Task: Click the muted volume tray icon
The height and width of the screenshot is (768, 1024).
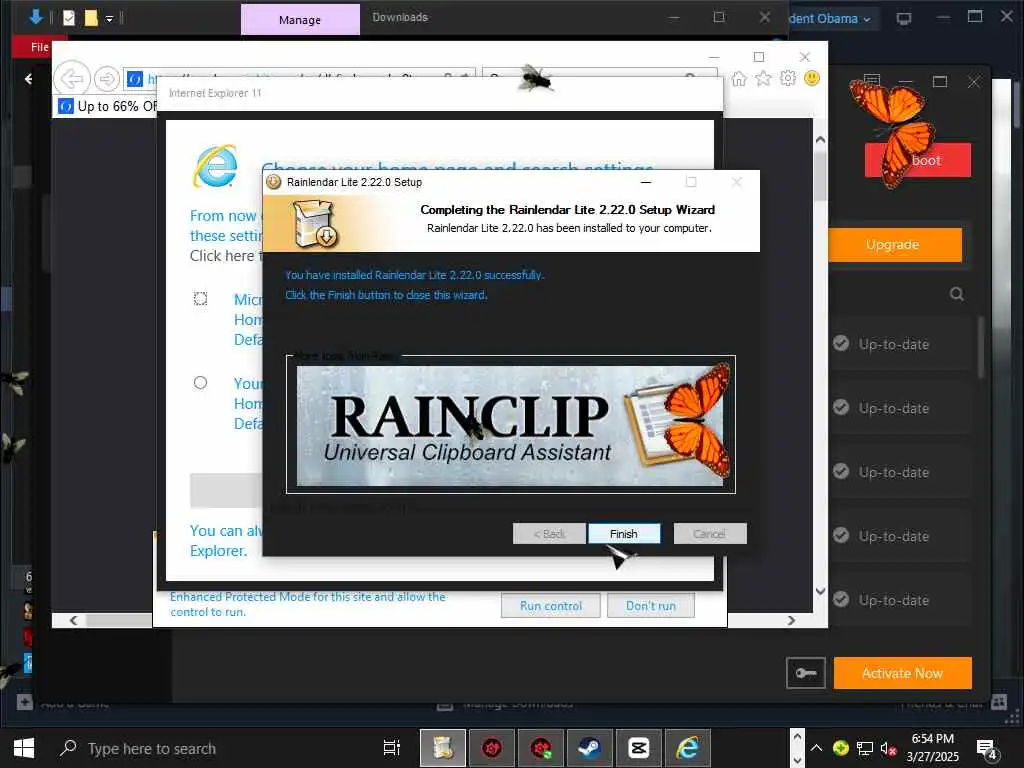Action: [888, 748]
